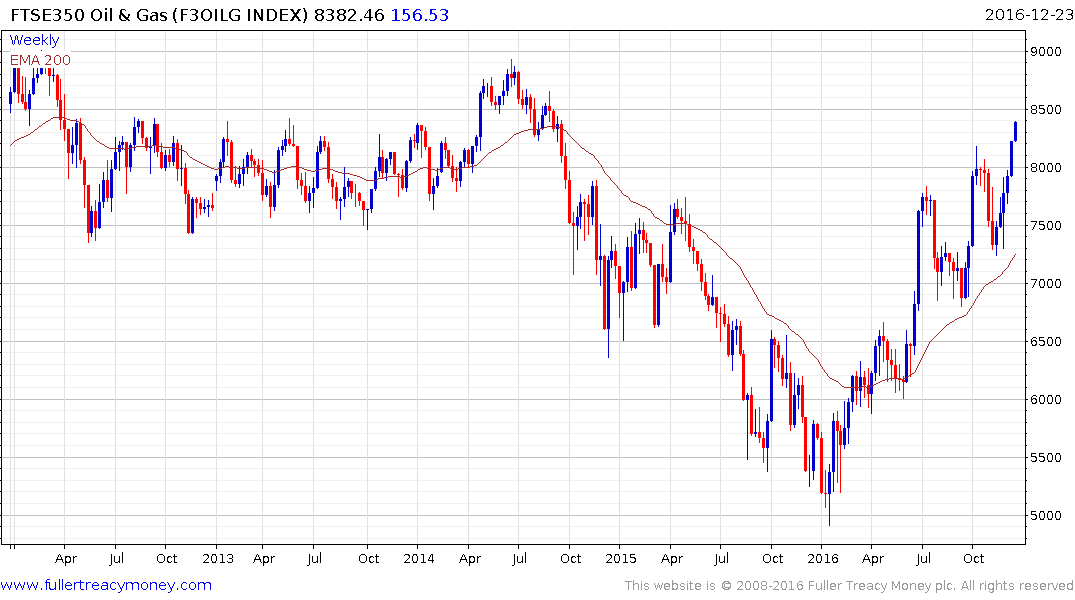The height and width of the screenshot is (600, 1075).
Task: Click the 2013 year label on time axis
Action: (218, 558)
